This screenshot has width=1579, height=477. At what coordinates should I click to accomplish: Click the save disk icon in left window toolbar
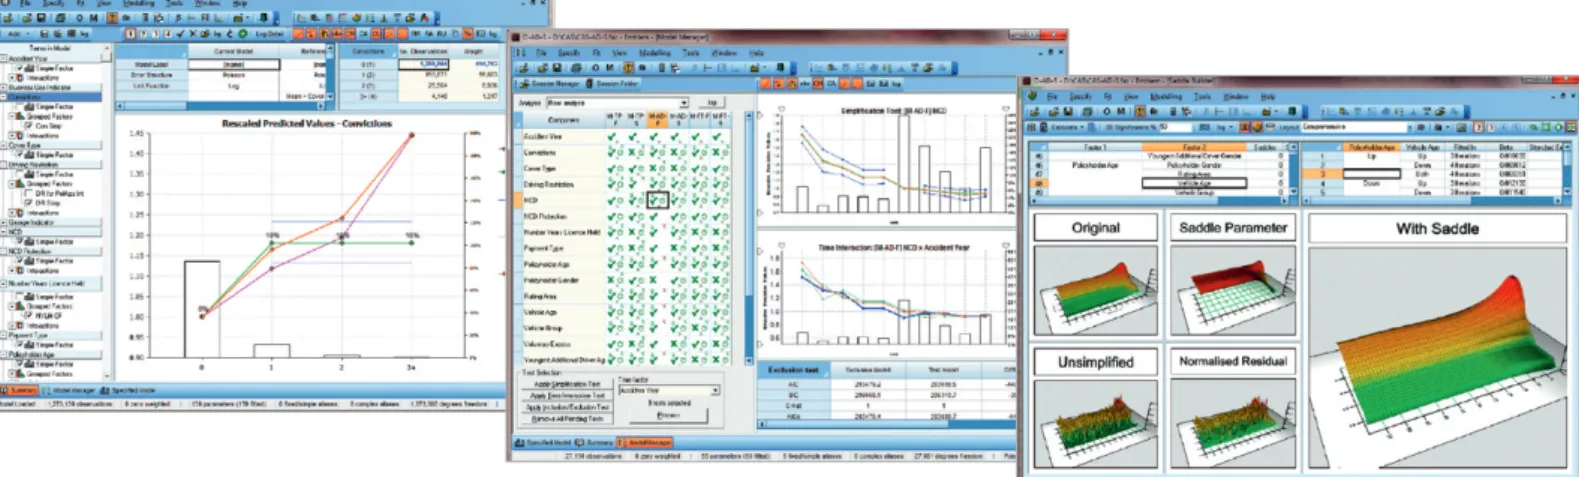coord(41,18)
